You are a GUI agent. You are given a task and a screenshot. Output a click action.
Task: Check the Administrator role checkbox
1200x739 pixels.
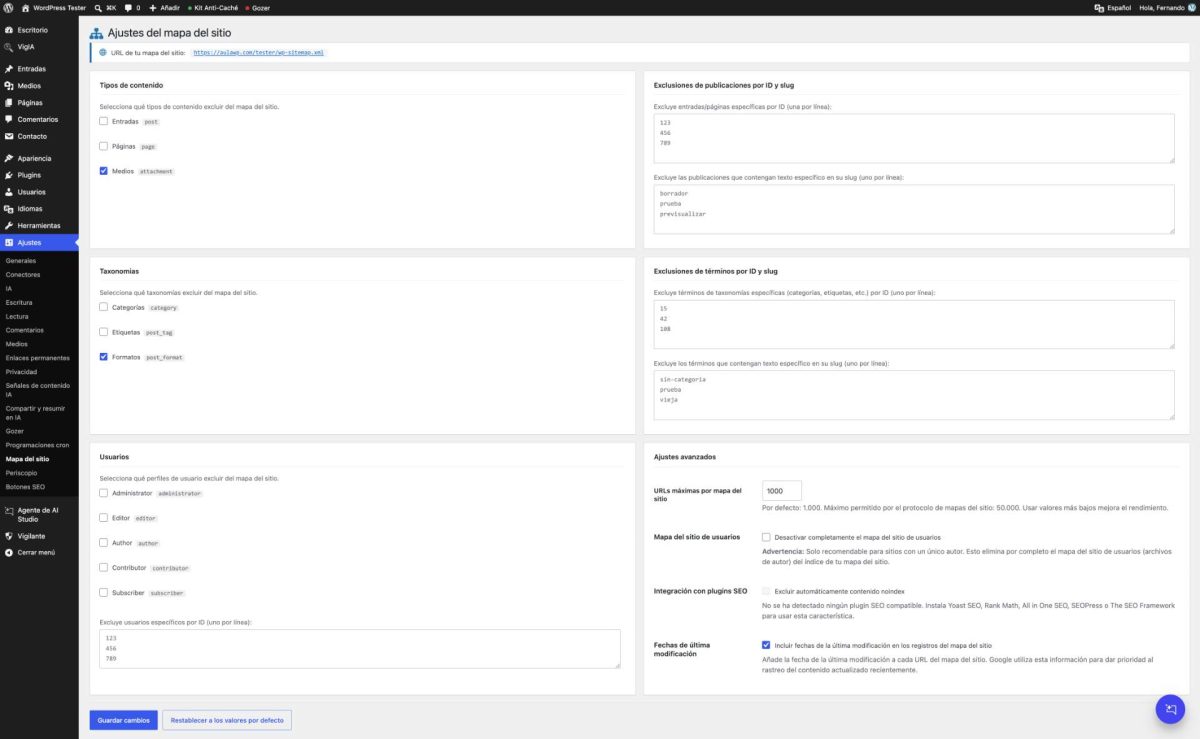point(104,493)
